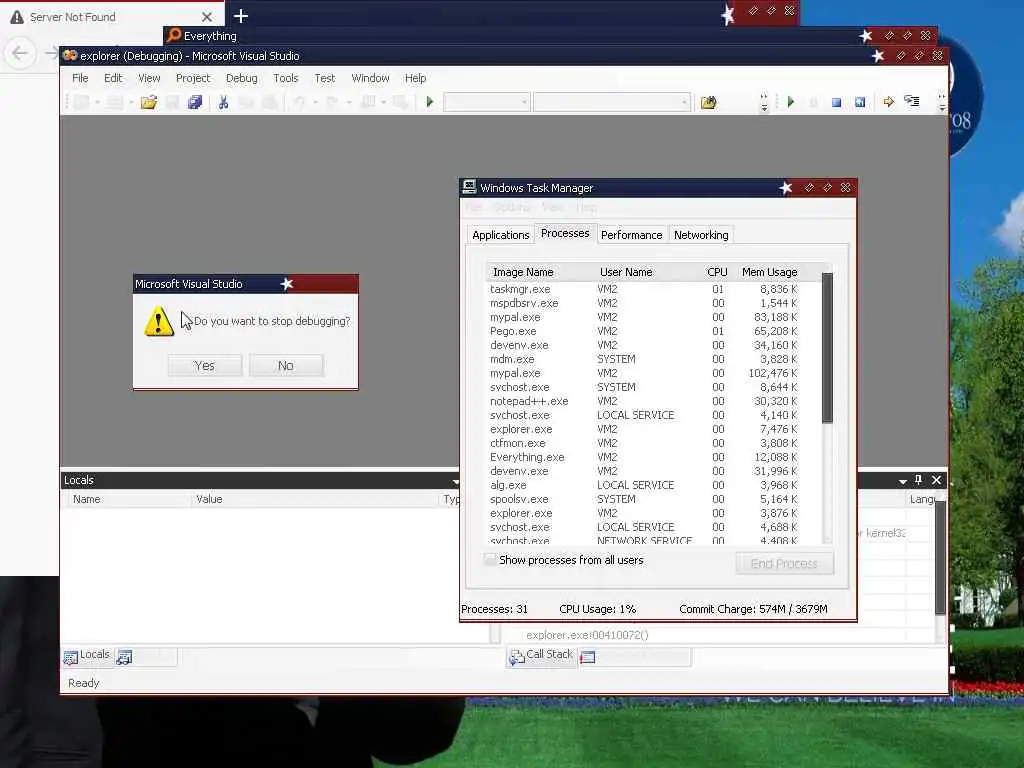Switch to Networking tab in Task Manager

[x=701, y=235]
